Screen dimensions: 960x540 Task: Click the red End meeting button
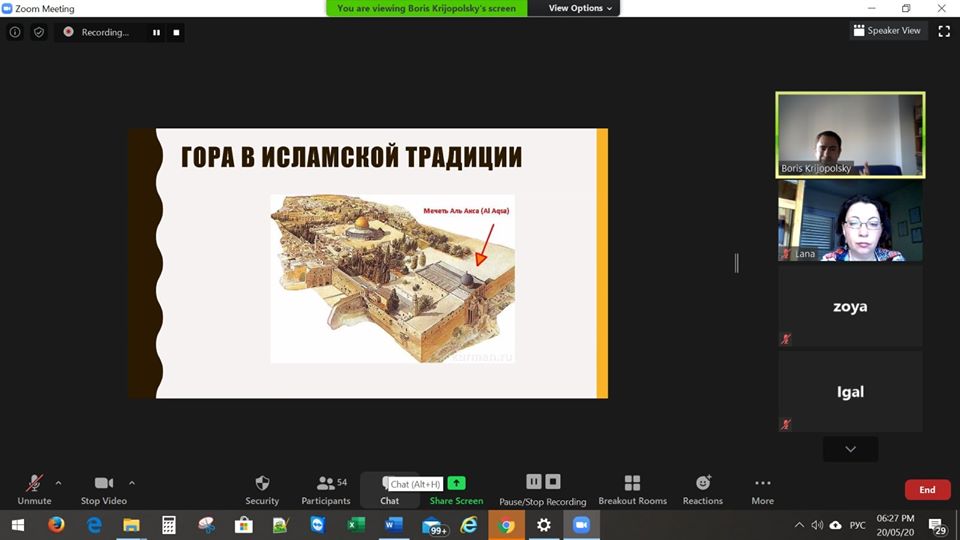[x=927, y=490]
